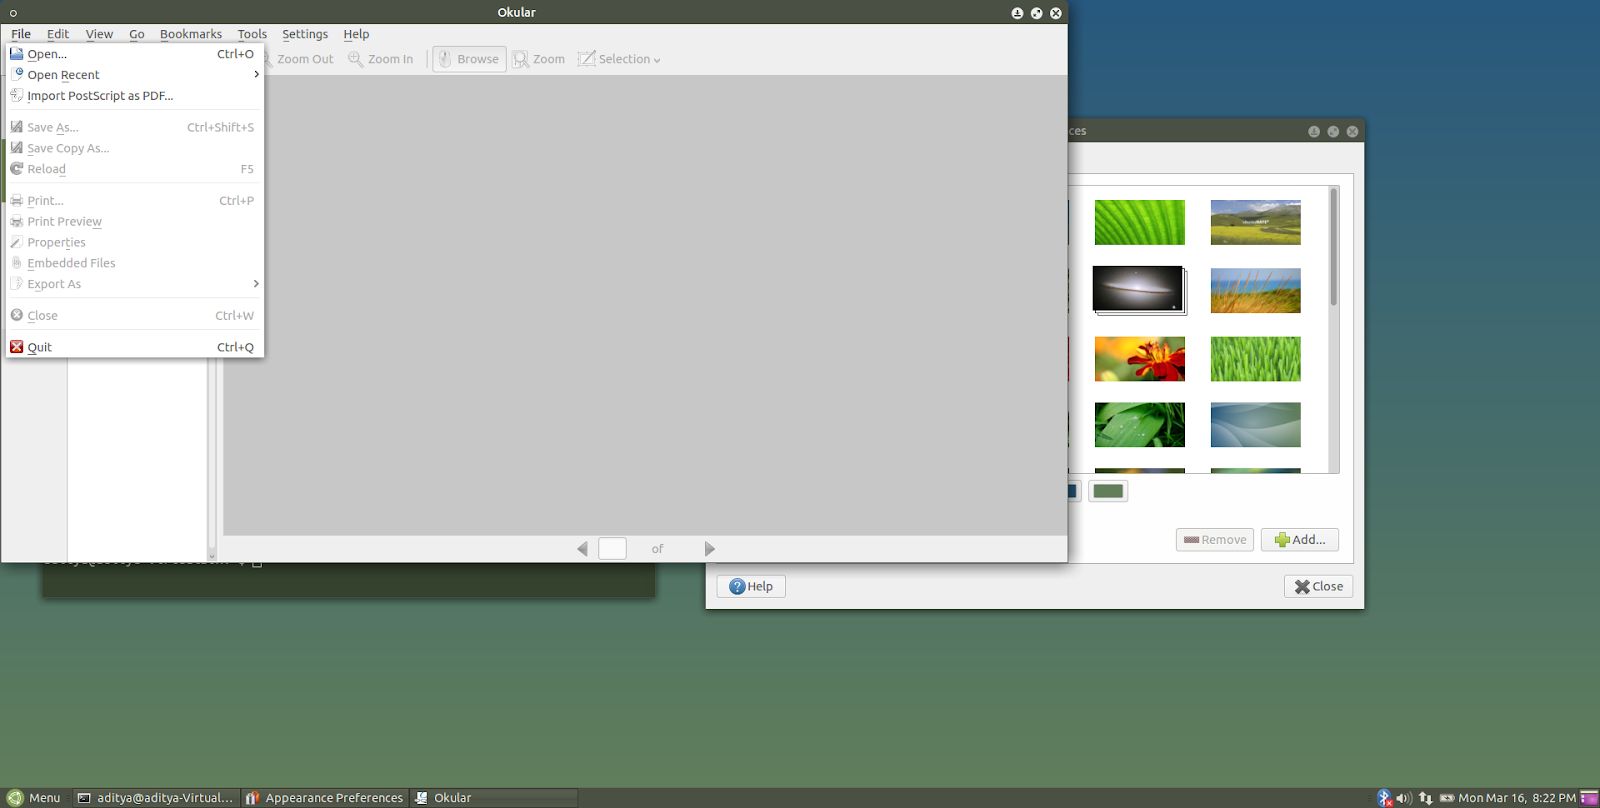Click the battery tray icon
Image resolution: width=1600 pixels, height=808 pixels.
tap(1447, 798)
